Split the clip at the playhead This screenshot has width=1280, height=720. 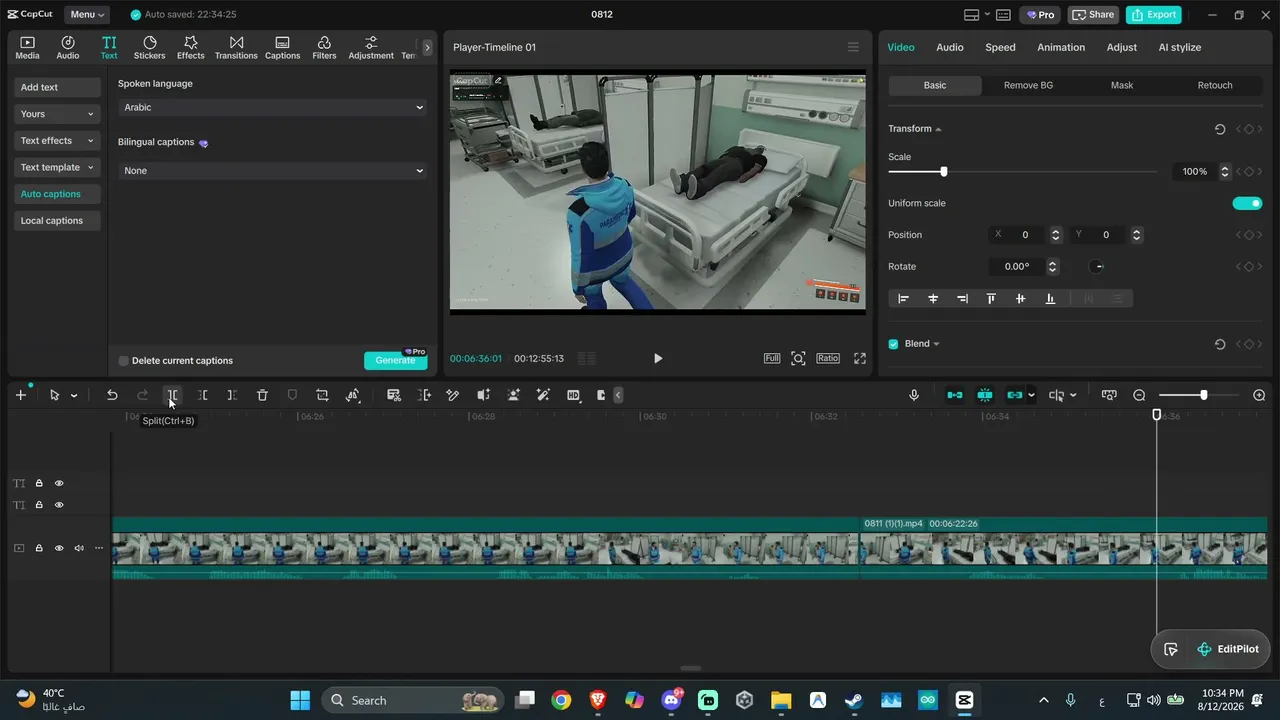[172, 395]
